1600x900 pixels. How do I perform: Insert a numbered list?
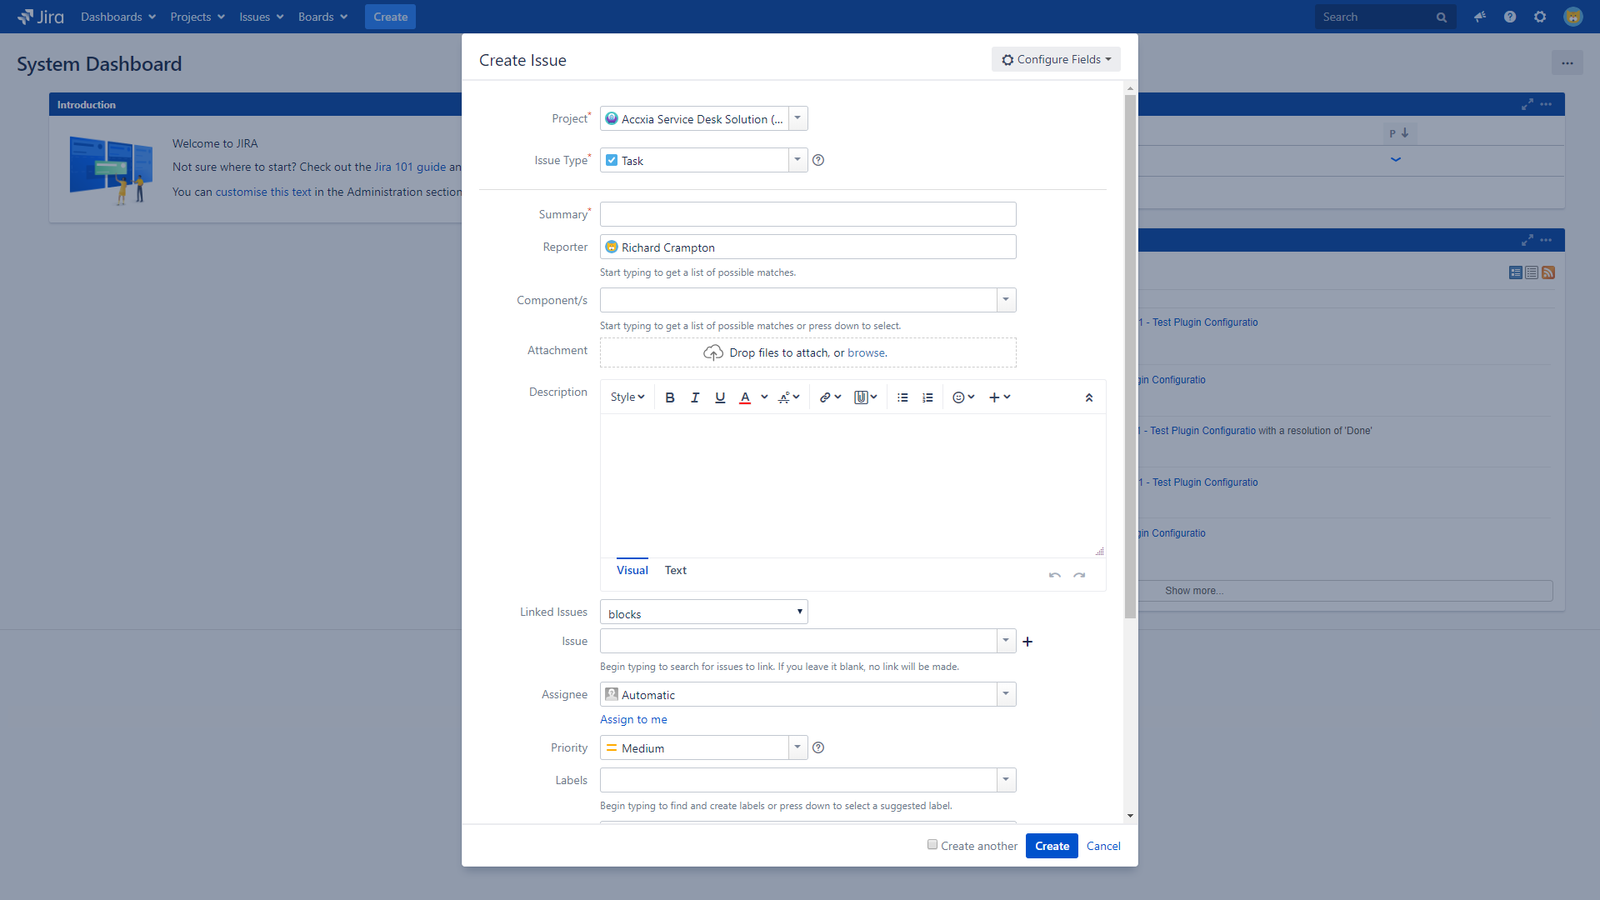[x=928, y=398]
